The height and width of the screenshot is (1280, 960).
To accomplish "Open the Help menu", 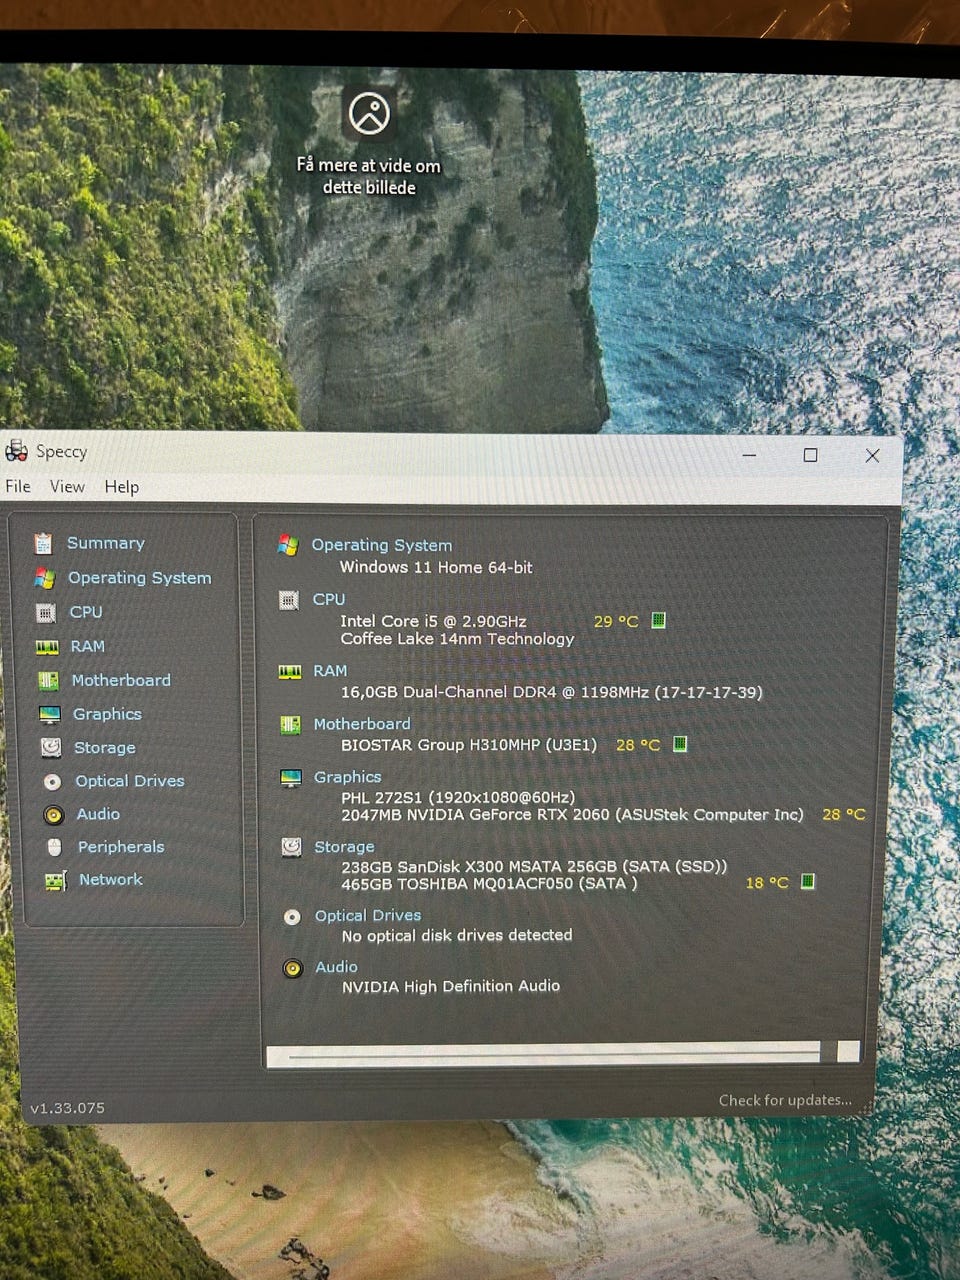I will click(x=122, y=487).
